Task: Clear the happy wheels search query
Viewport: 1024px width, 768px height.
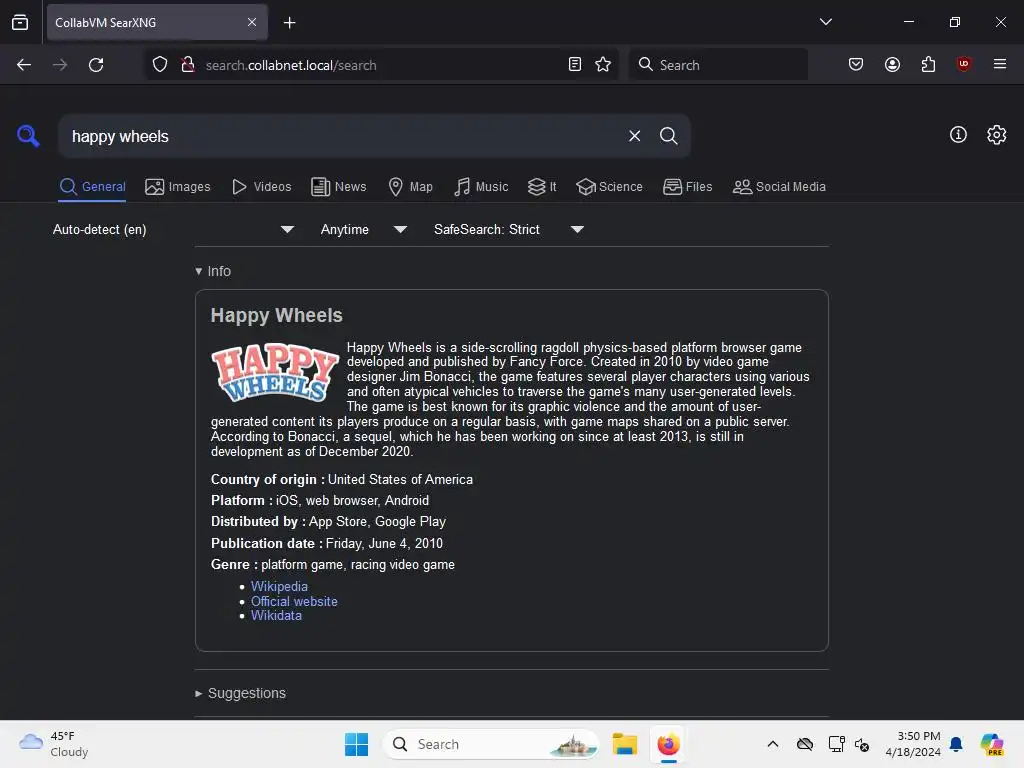Action: [634, 136]
